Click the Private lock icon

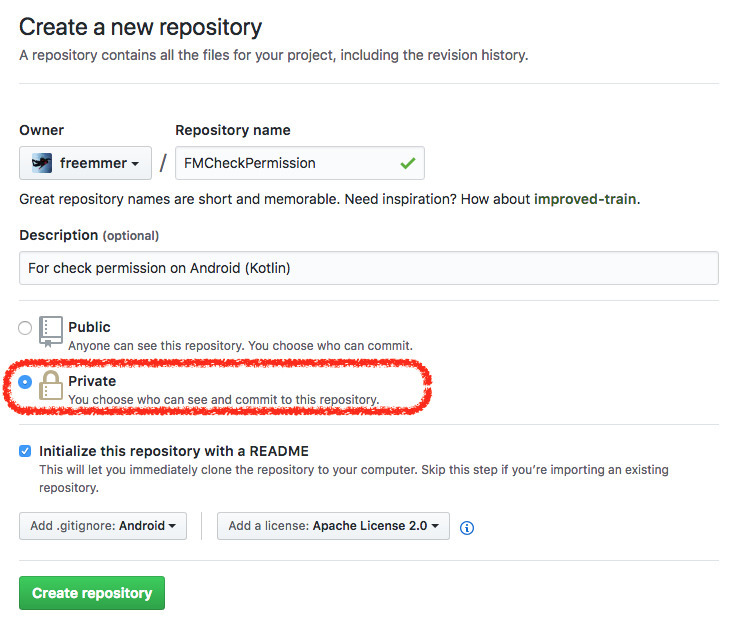(51, 386)
